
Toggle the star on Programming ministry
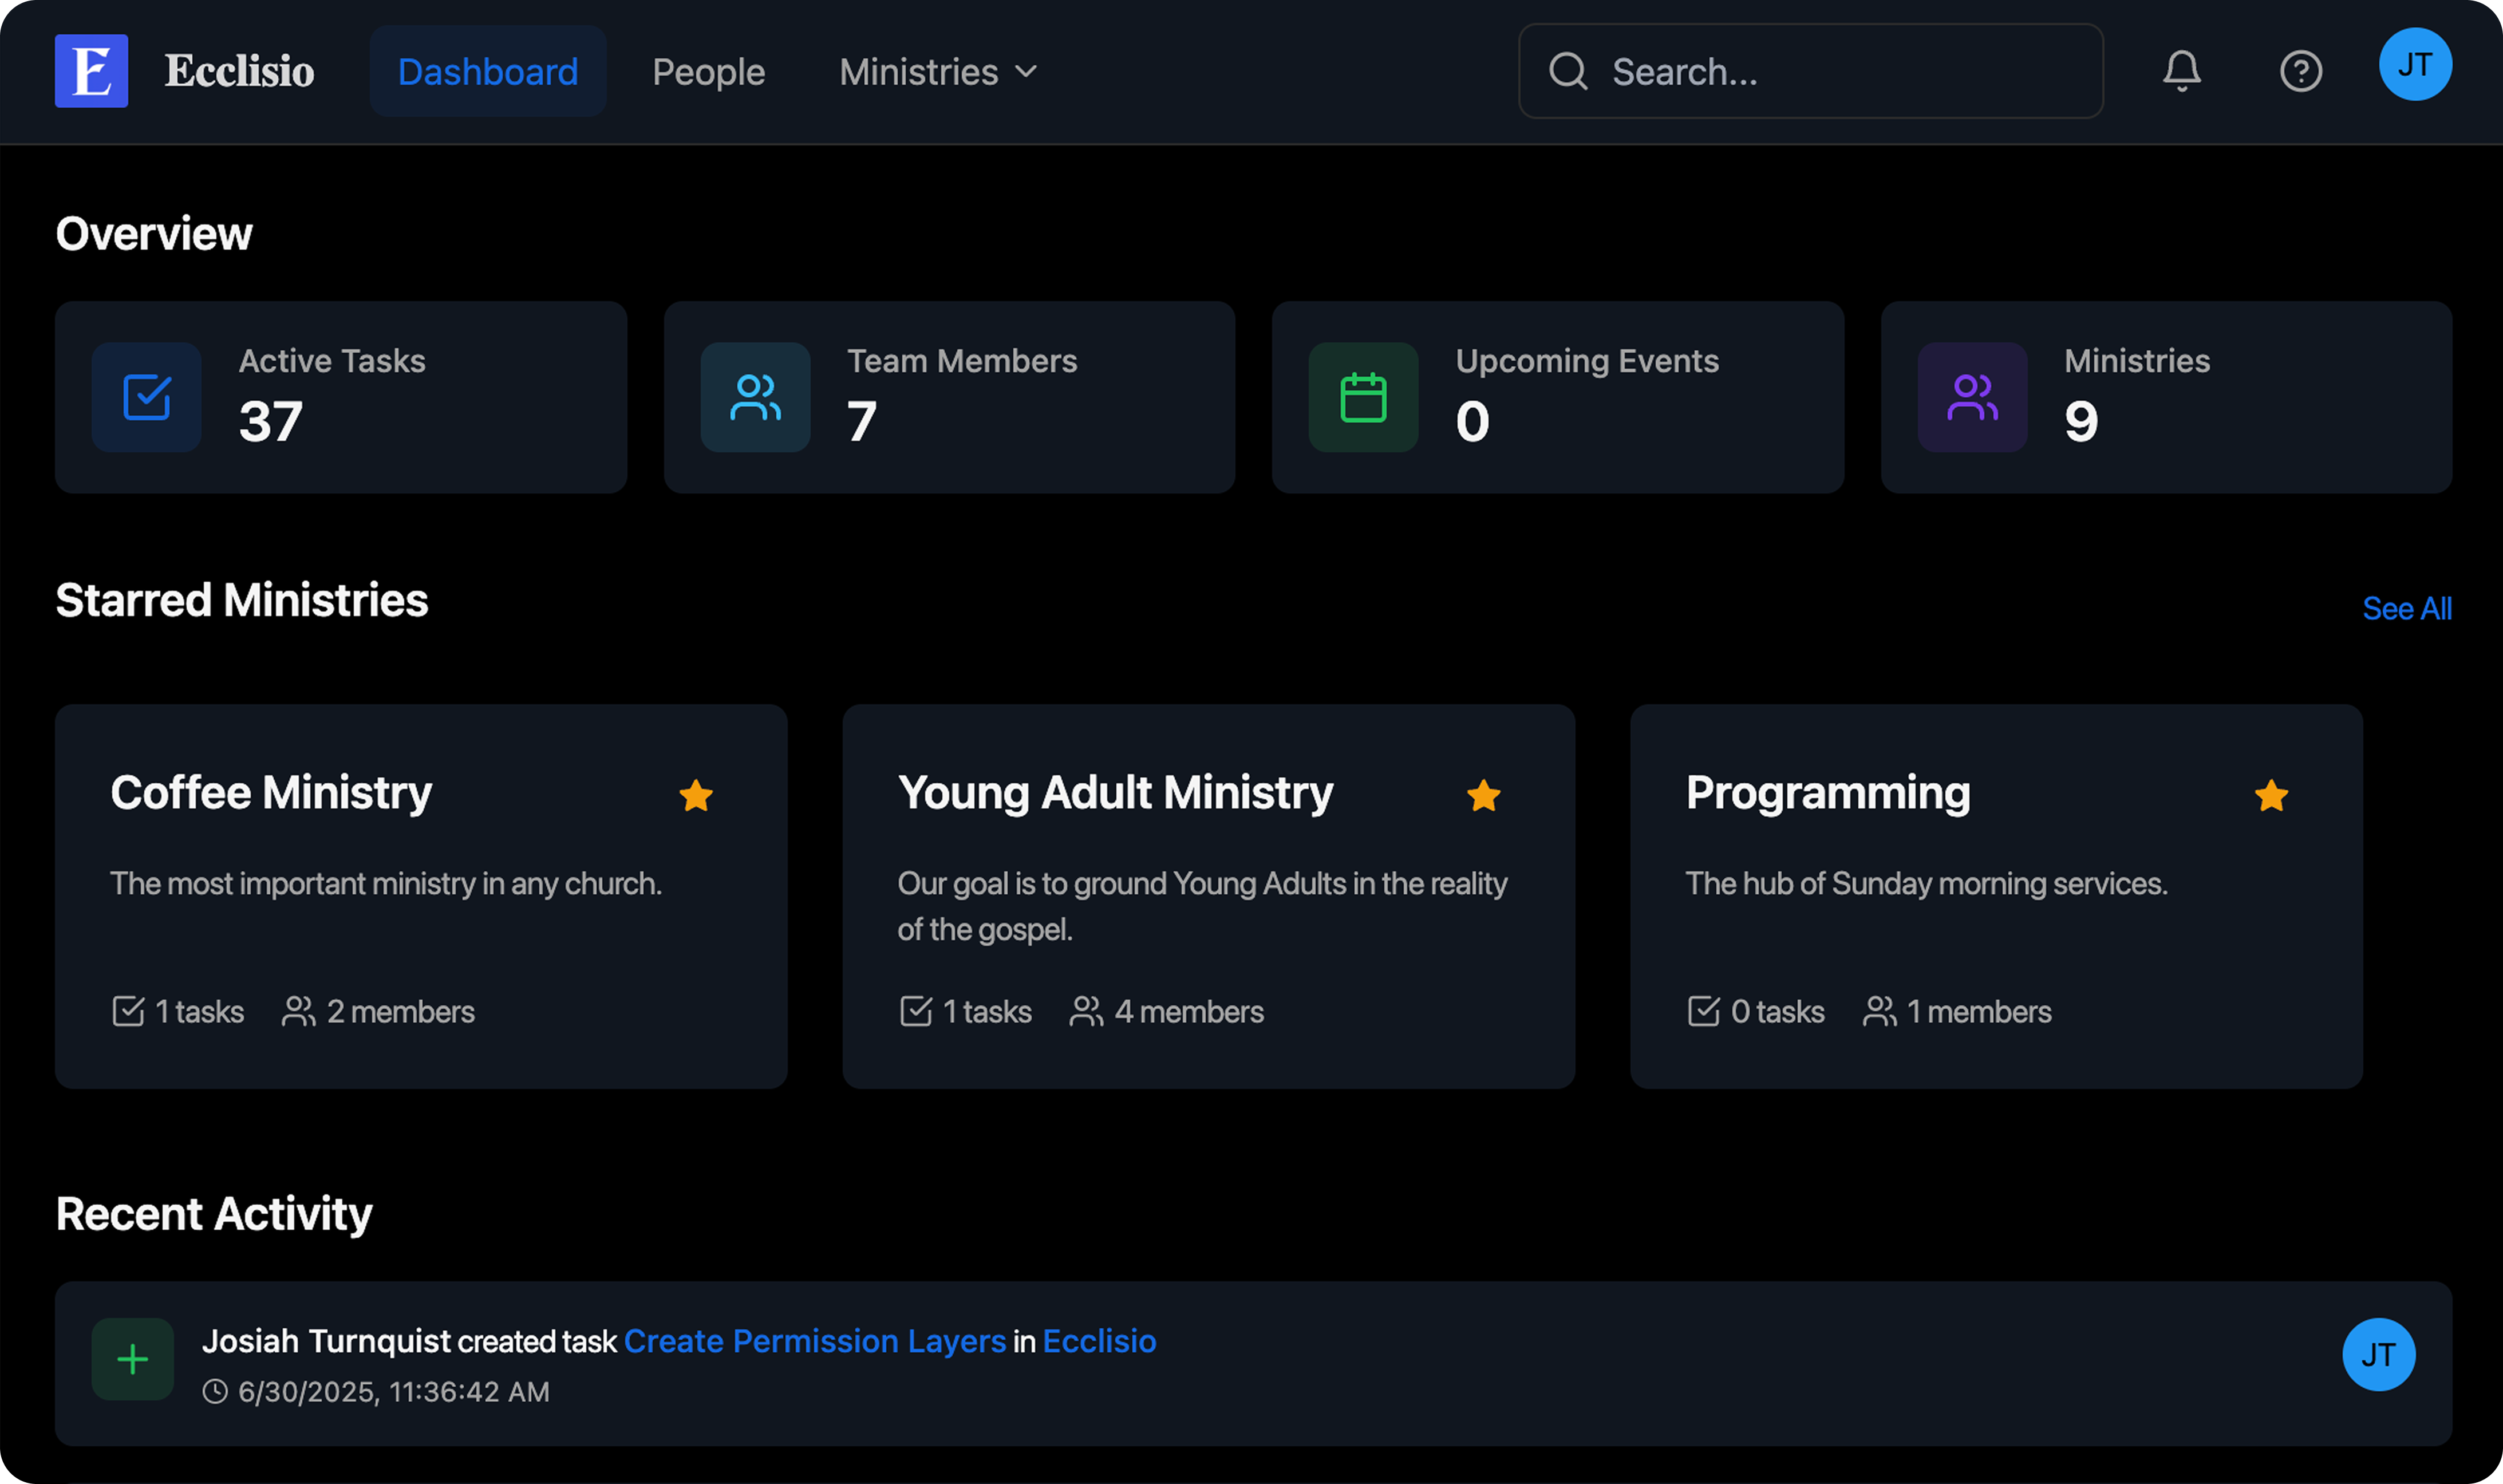pos(2271,796)
